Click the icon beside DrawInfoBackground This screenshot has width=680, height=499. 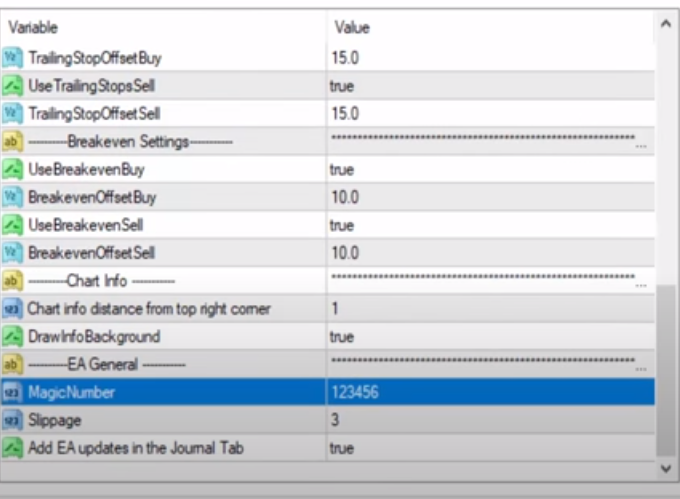(x=13, y=337)
